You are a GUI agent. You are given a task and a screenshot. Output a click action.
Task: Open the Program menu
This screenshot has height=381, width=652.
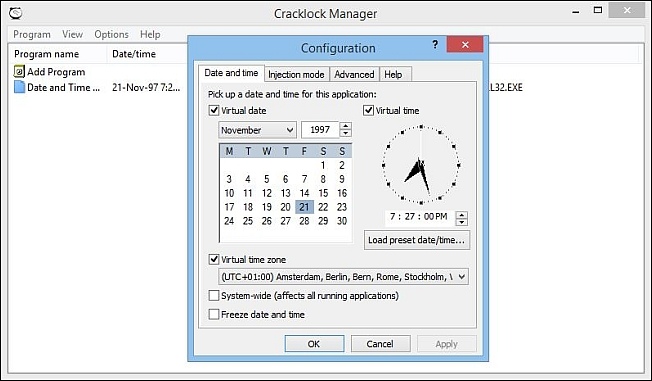click(32, 35)
